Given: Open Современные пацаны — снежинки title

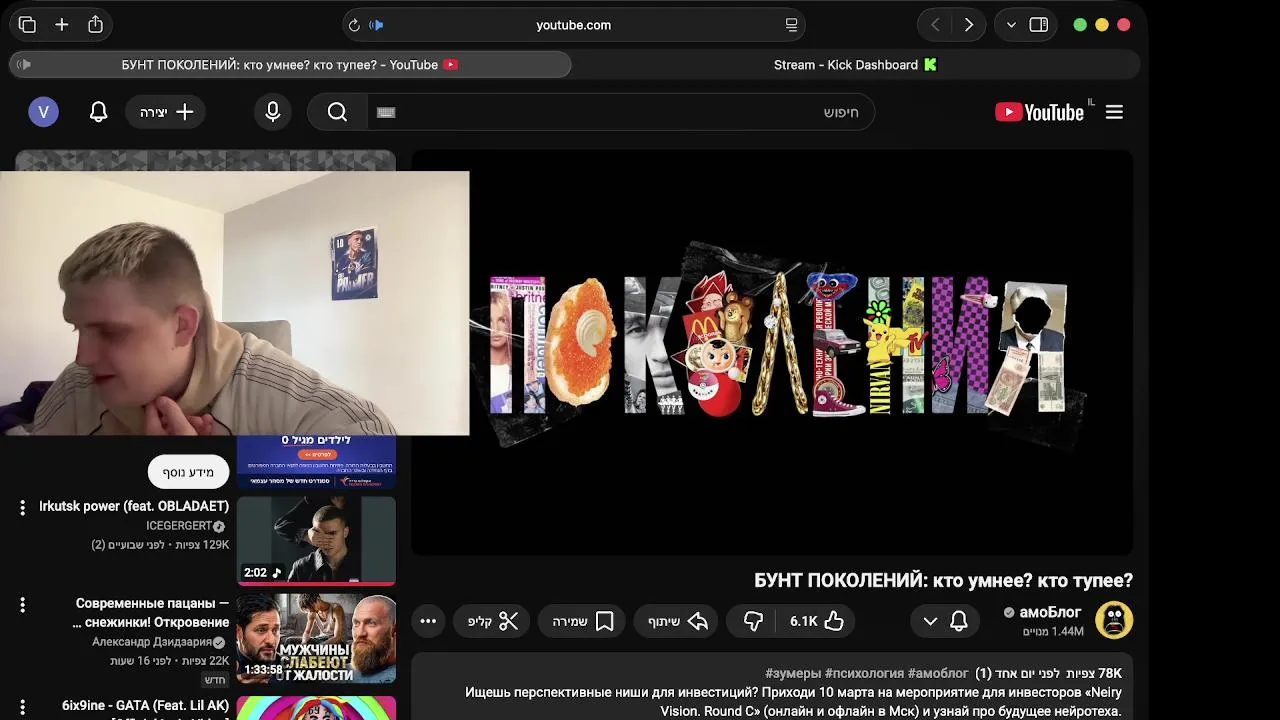Looking at the screenshot, I should click(152, 613).
